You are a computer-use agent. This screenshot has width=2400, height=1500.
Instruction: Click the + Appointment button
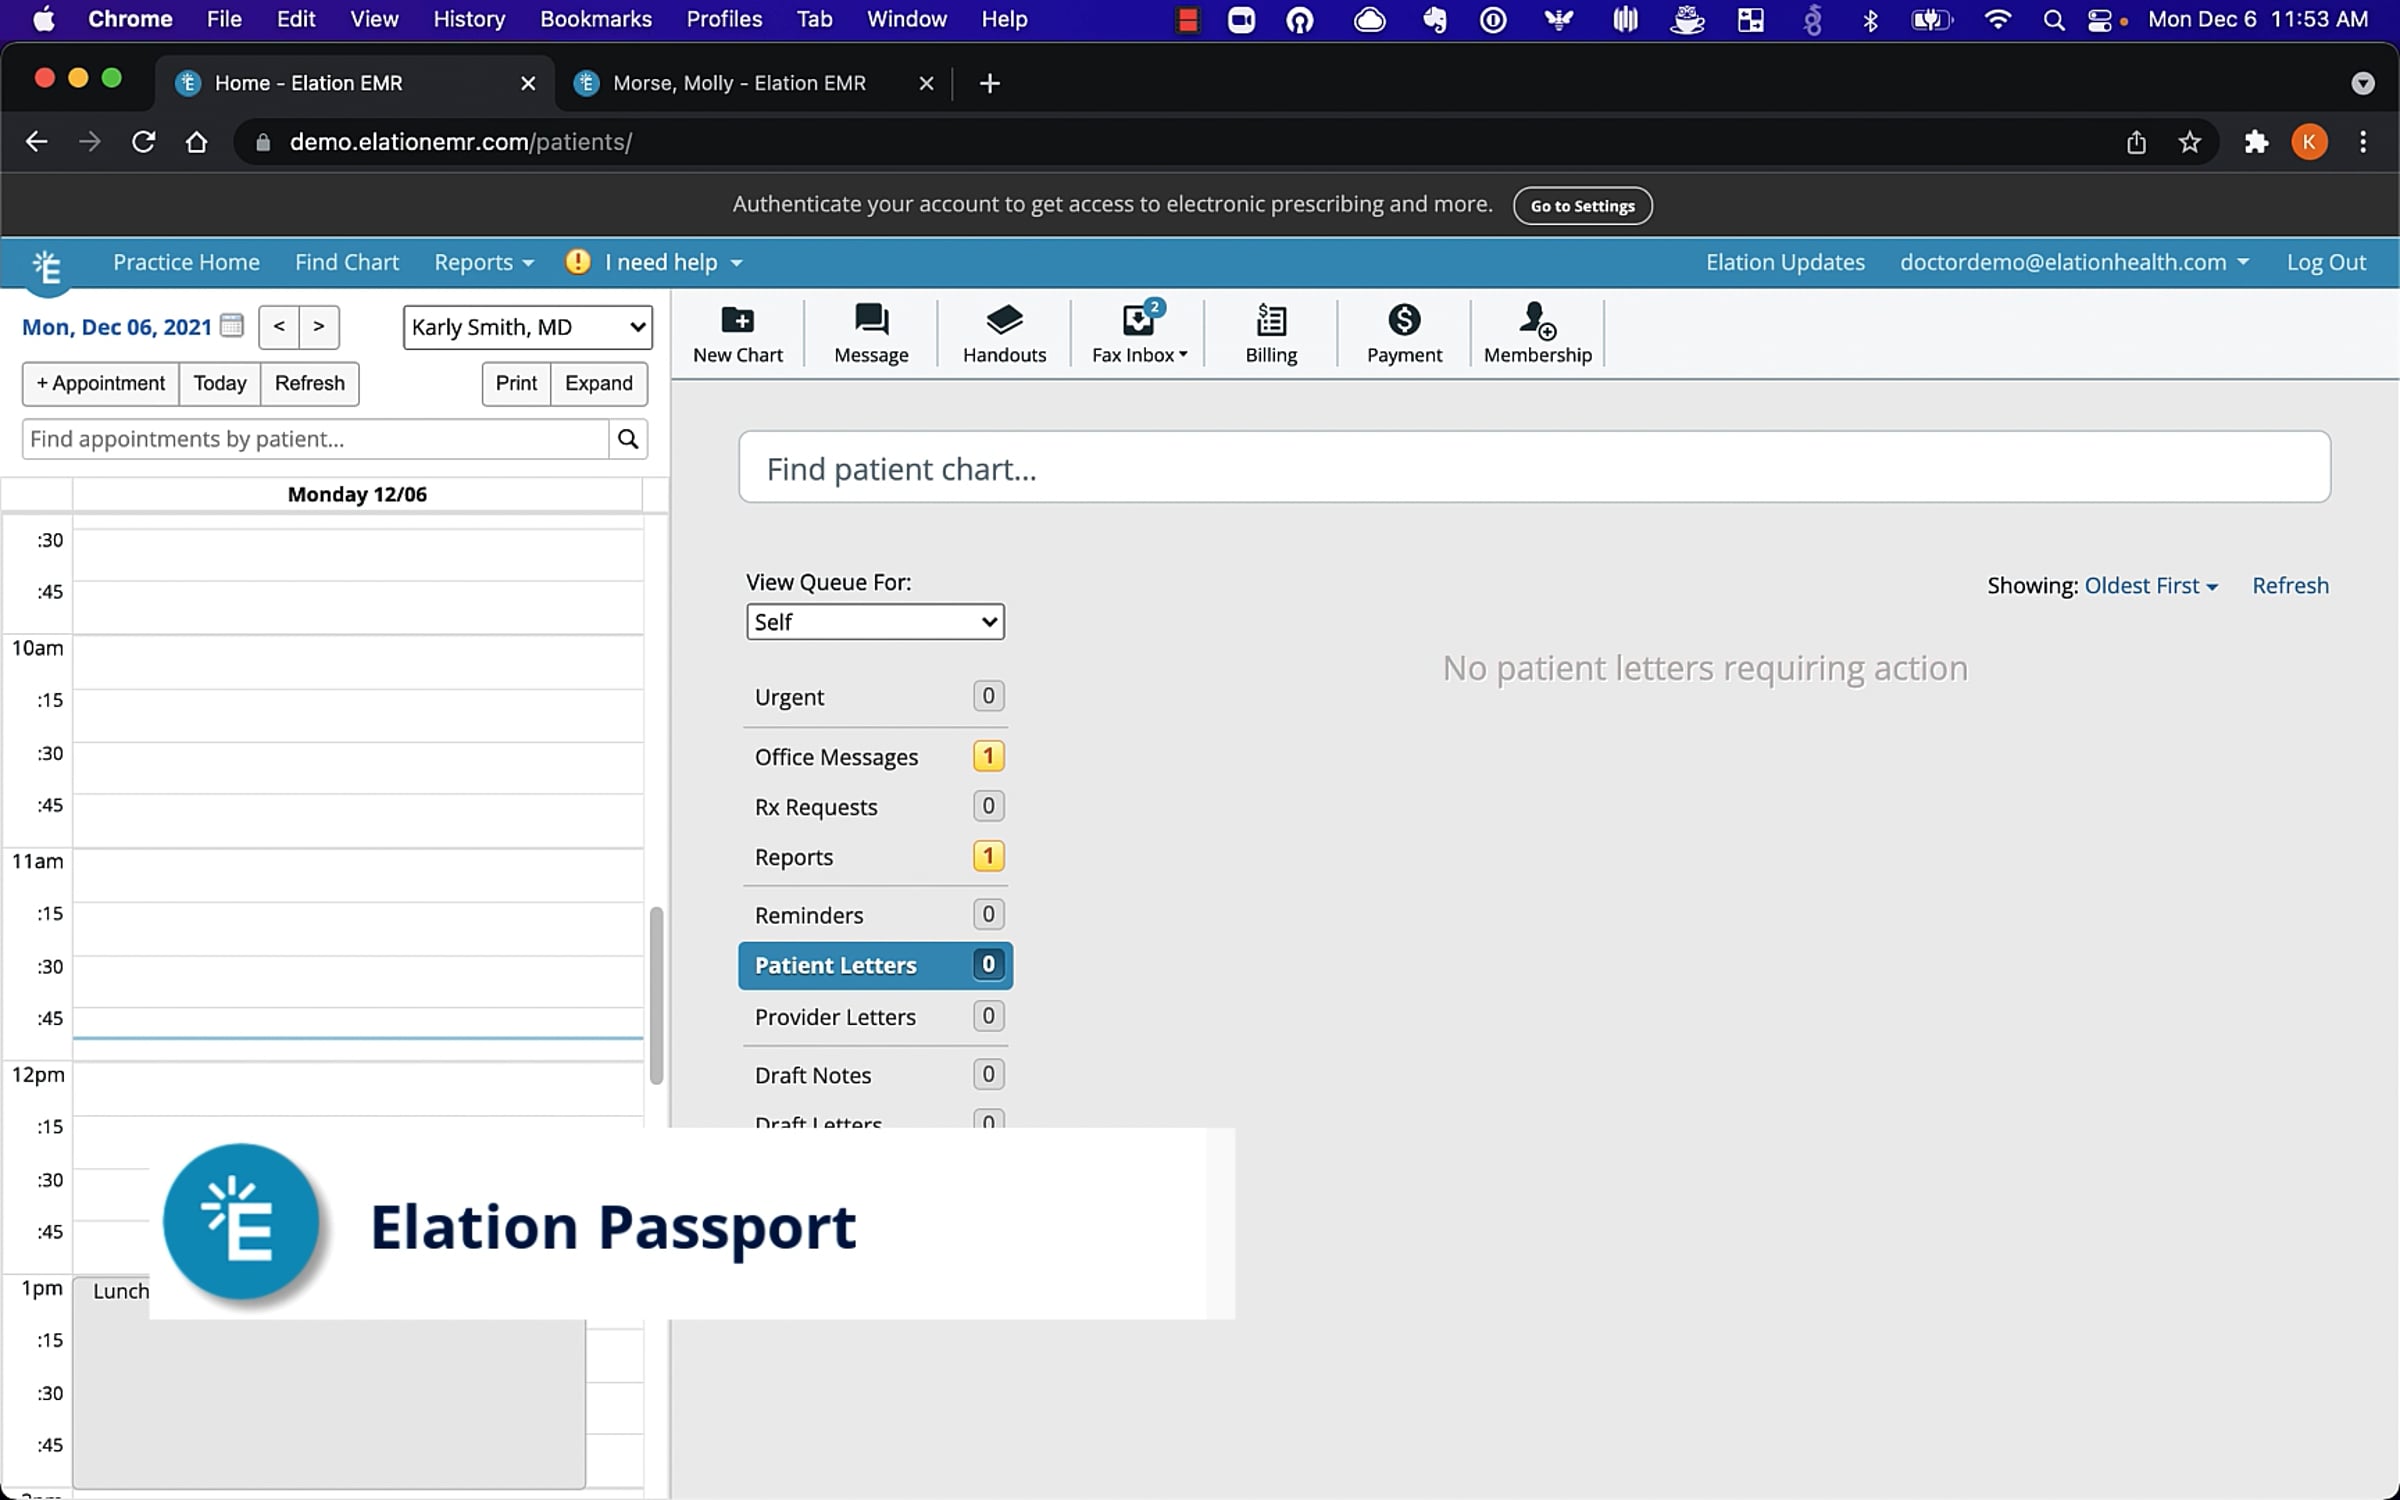coord(100,383)
